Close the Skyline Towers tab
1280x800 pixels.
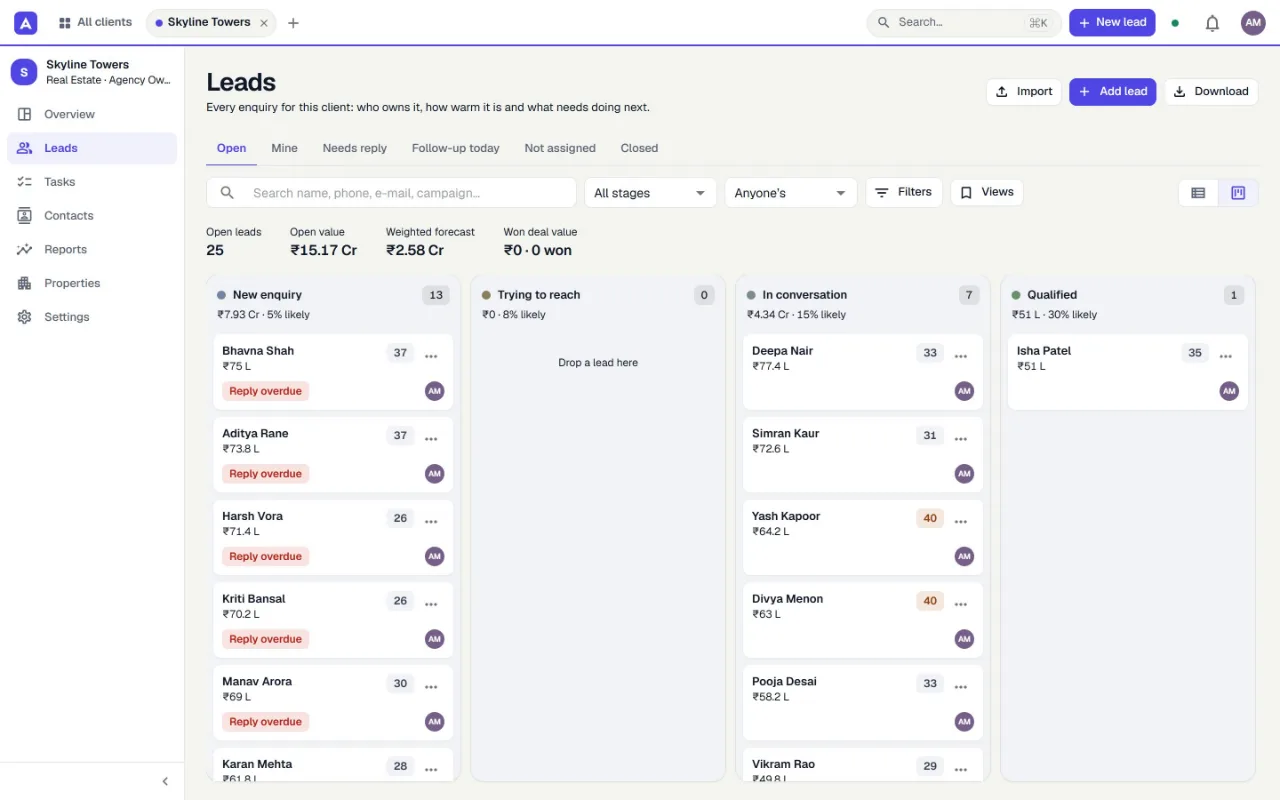click(x=264, y=23)
